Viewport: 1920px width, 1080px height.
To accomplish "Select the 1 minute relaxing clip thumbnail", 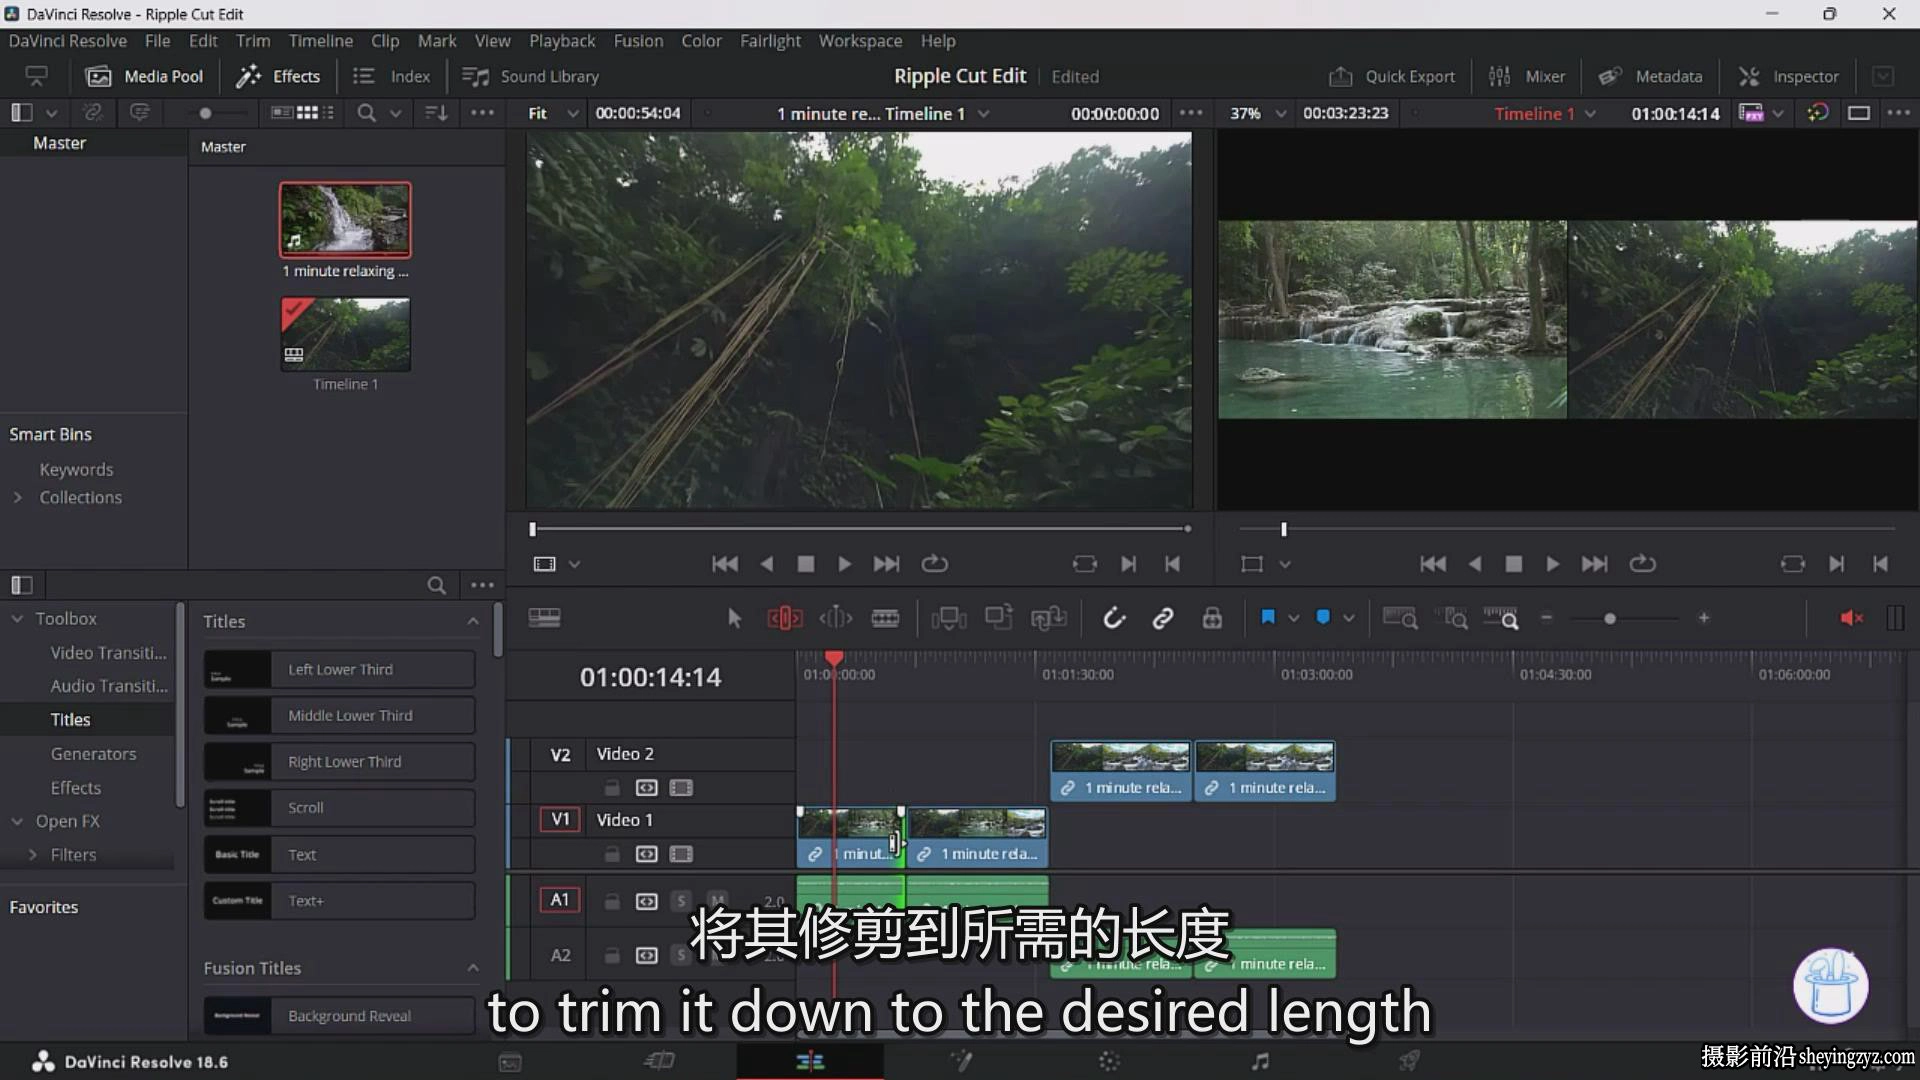I will point(345,219).
